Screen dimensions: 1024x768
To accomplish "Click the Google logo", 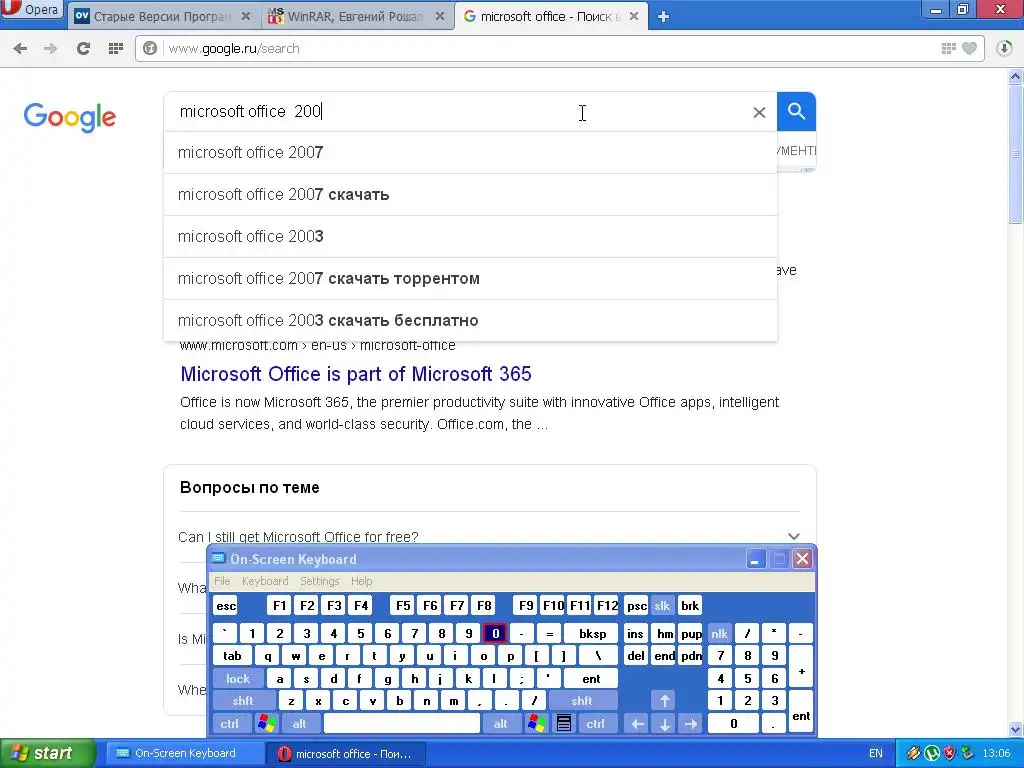I will 70,117.
